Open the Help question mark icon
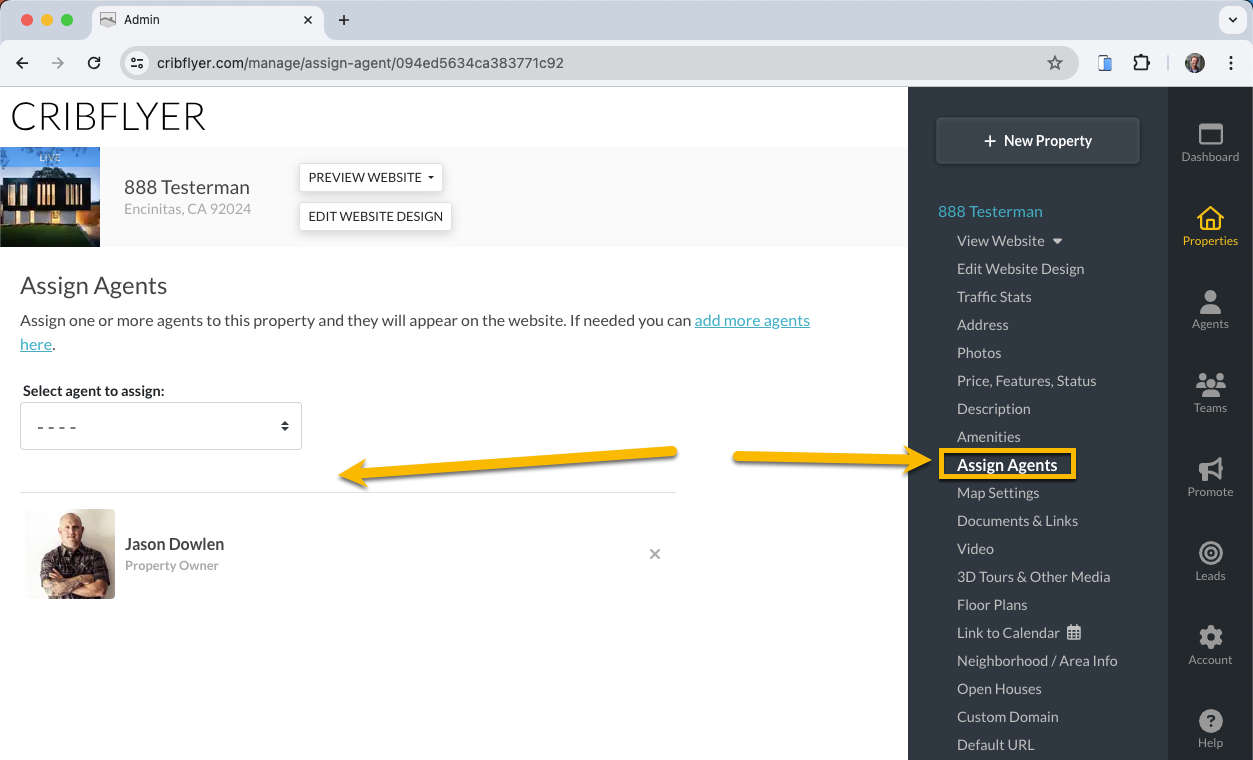This screenshot has width=1253, height=760. pos(1210,721)
